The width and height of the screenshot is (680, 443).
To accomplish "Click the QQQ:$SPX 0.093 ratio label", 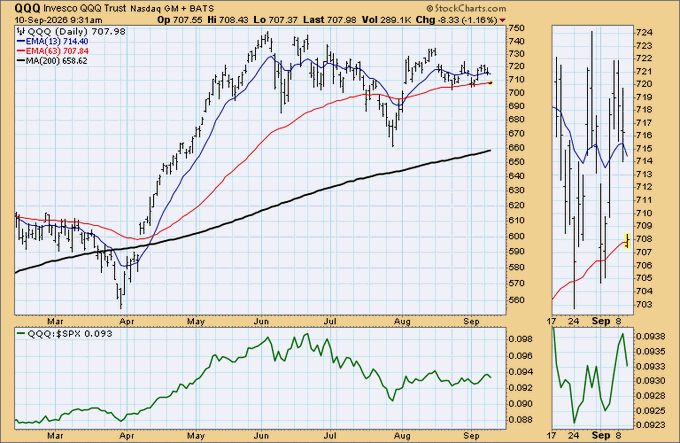I will (69, 333).
